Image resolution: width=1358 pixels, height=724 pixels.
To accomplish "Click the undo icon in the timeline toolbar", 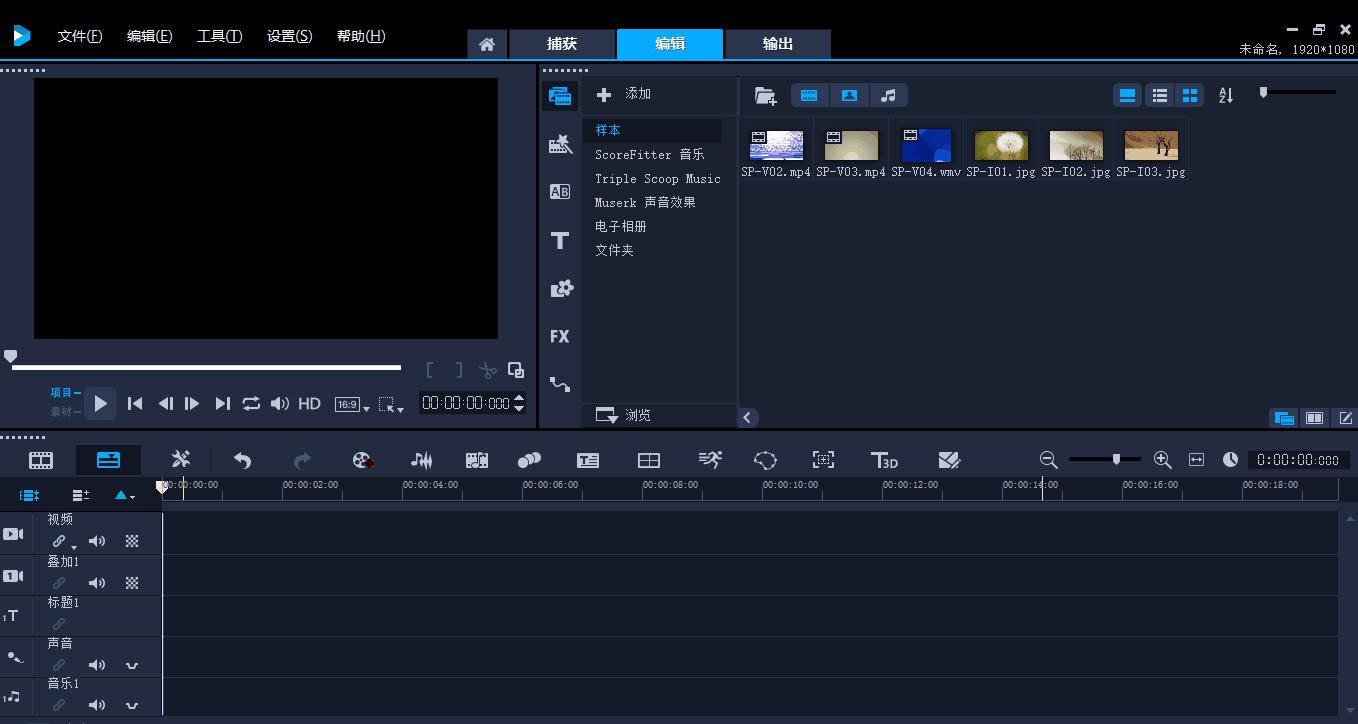I will [241, 460].
